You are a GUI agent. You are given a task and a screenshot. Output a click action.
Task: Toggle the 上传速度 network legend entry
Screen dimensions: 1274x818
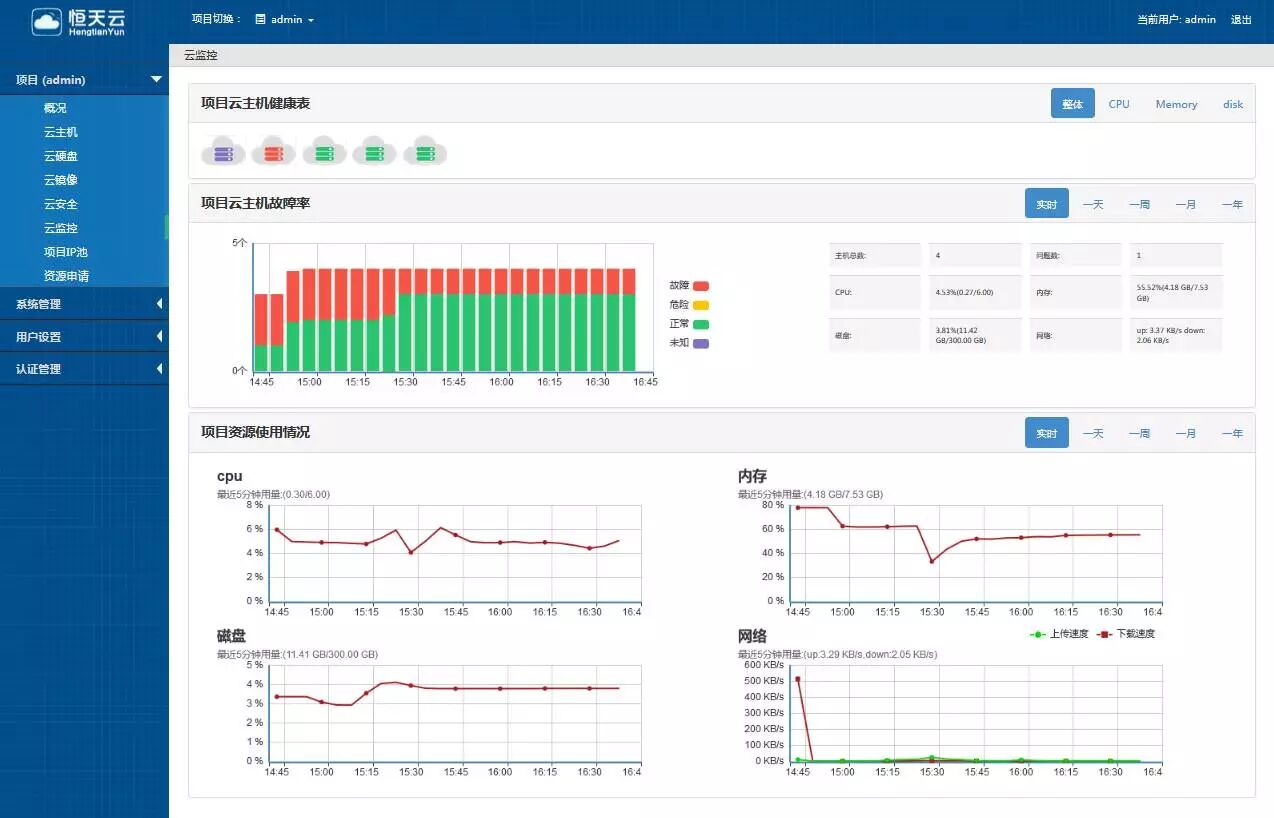[x=1059, y=634]
